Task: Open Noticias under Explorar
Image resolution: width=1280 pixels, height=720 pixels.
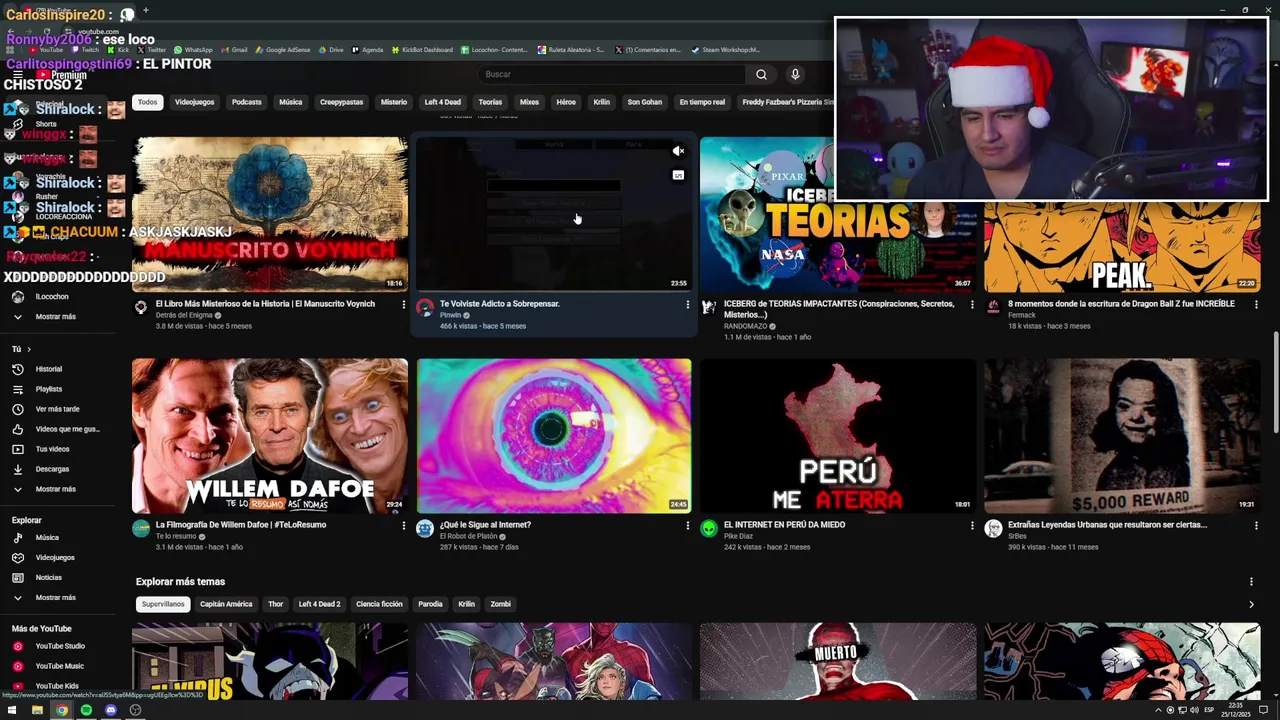Action: click(48, 577)
